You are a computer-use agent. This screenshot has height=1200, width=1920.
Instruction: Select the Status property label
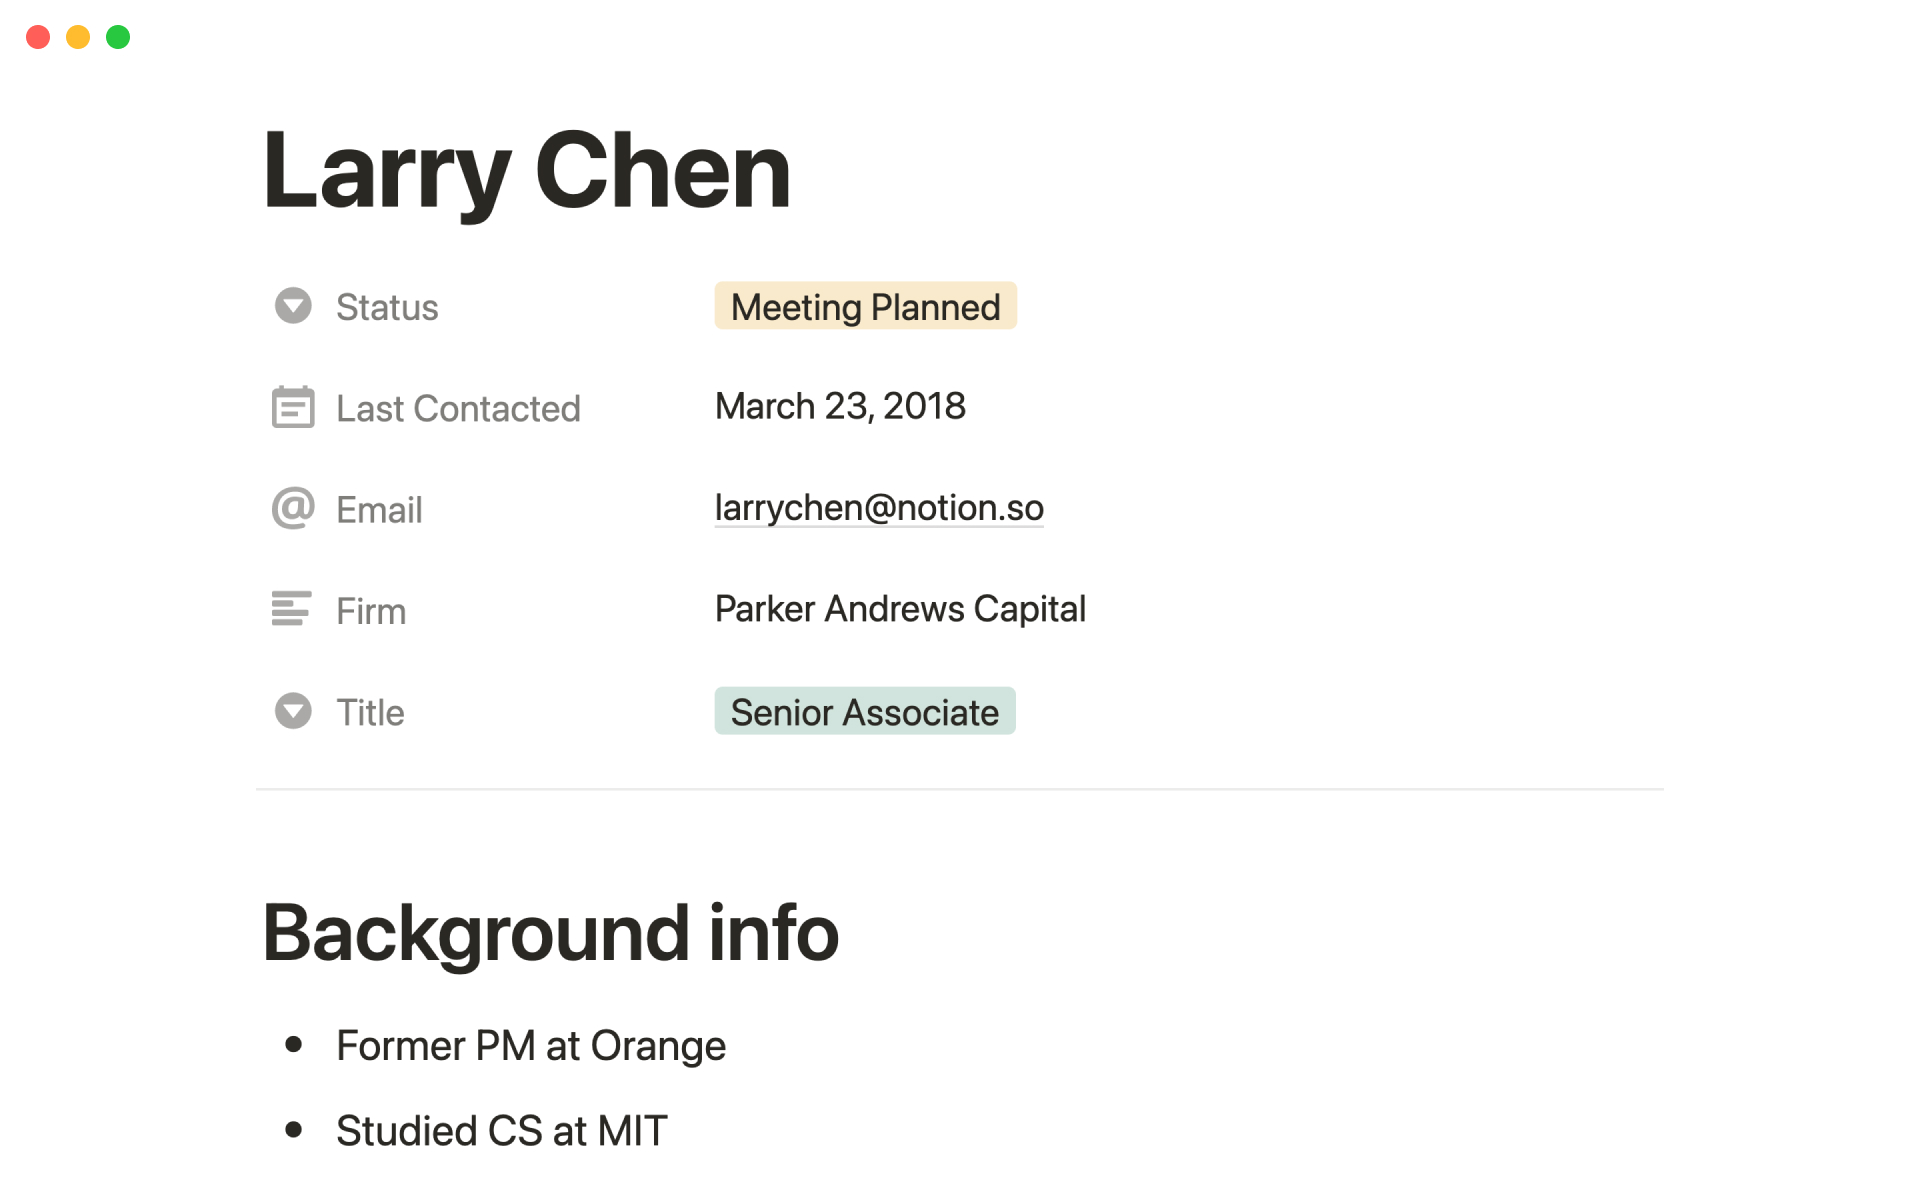[x=387, y=307]
